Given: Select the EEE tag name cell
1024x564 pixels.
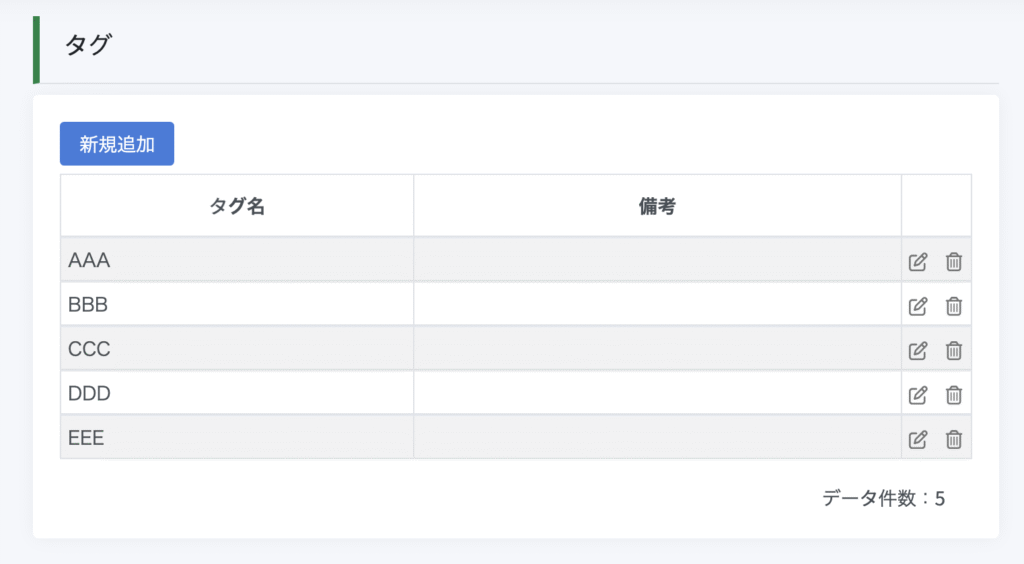Looking at the screenshot, I should click(237, 437).
